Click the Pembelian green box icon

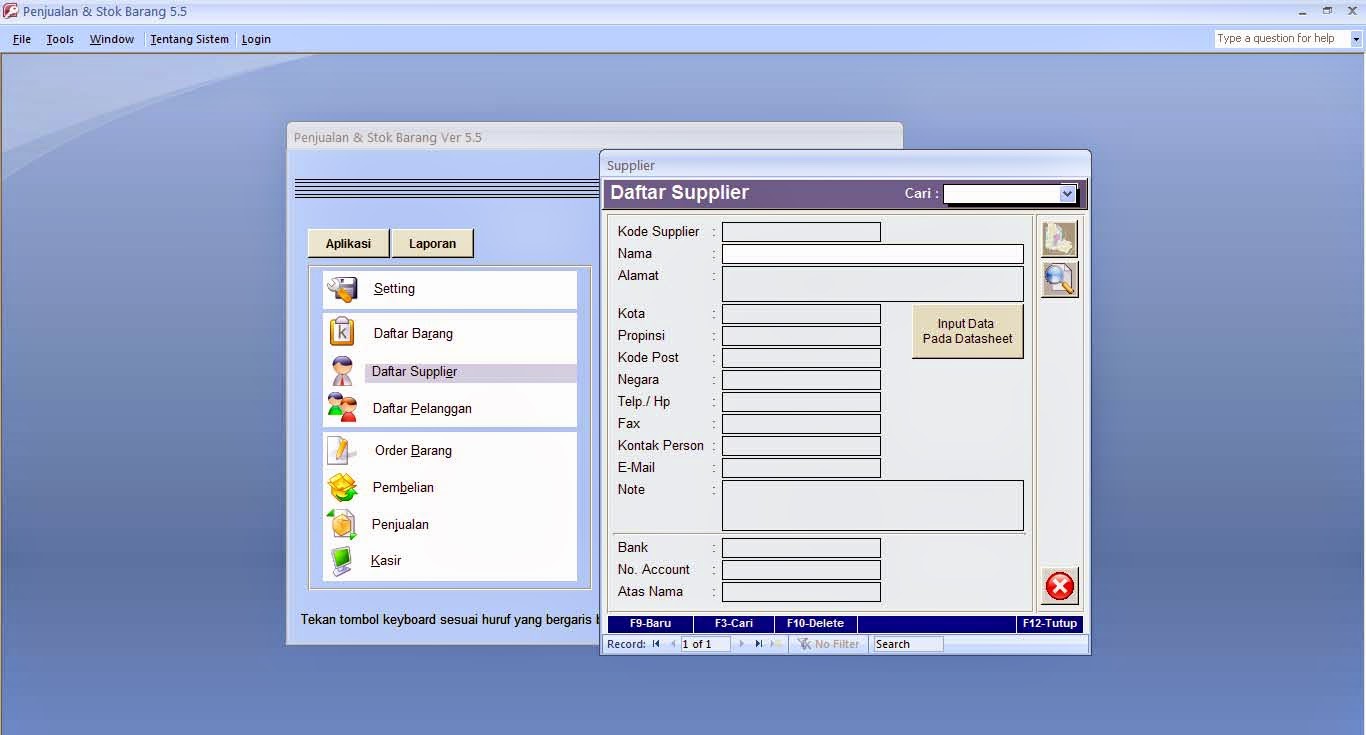tap(342, 487)
